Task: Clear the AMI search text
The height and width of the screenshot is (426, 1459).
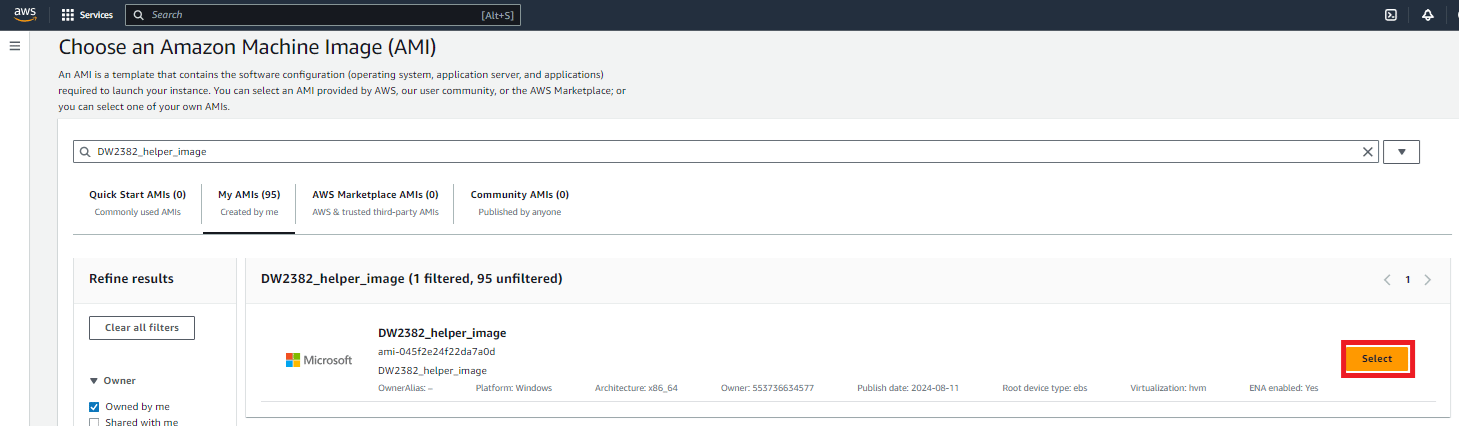Action: [1368, 152]
